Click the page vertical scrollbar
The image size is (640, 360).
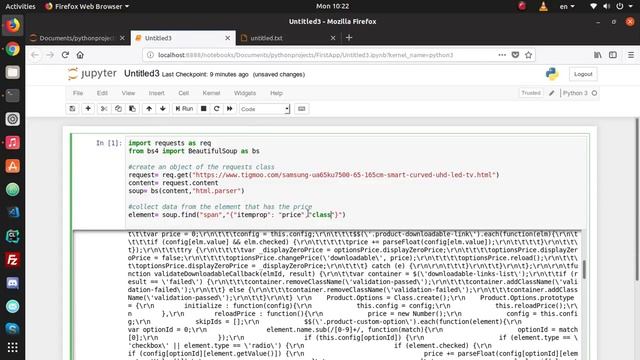tap(637, 199)
